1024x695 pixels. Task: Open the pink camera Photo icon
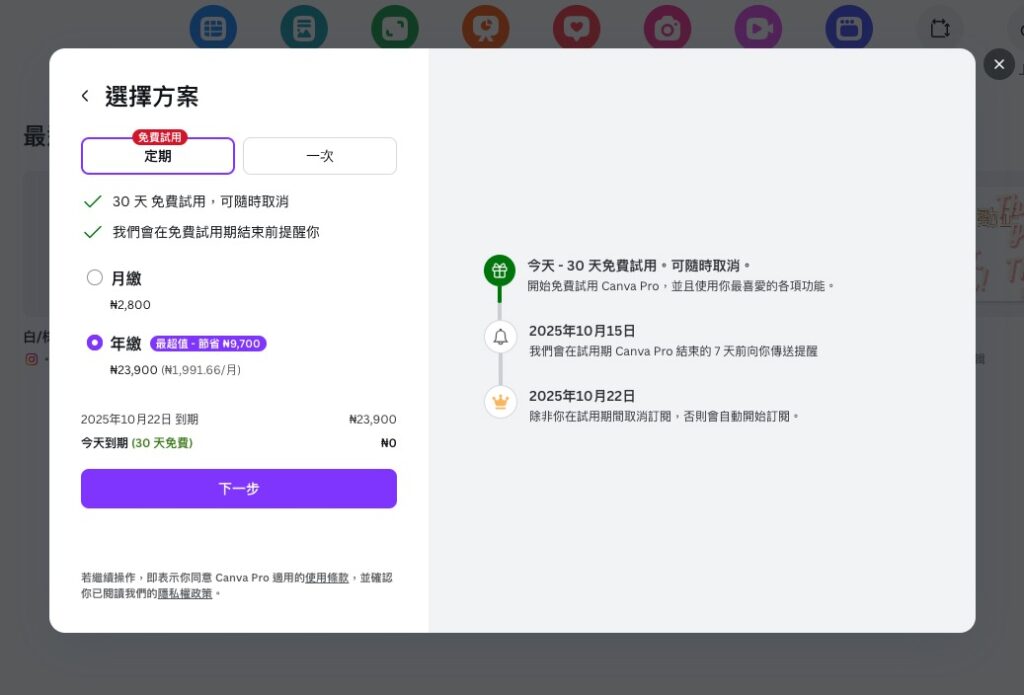coord(667,28)
